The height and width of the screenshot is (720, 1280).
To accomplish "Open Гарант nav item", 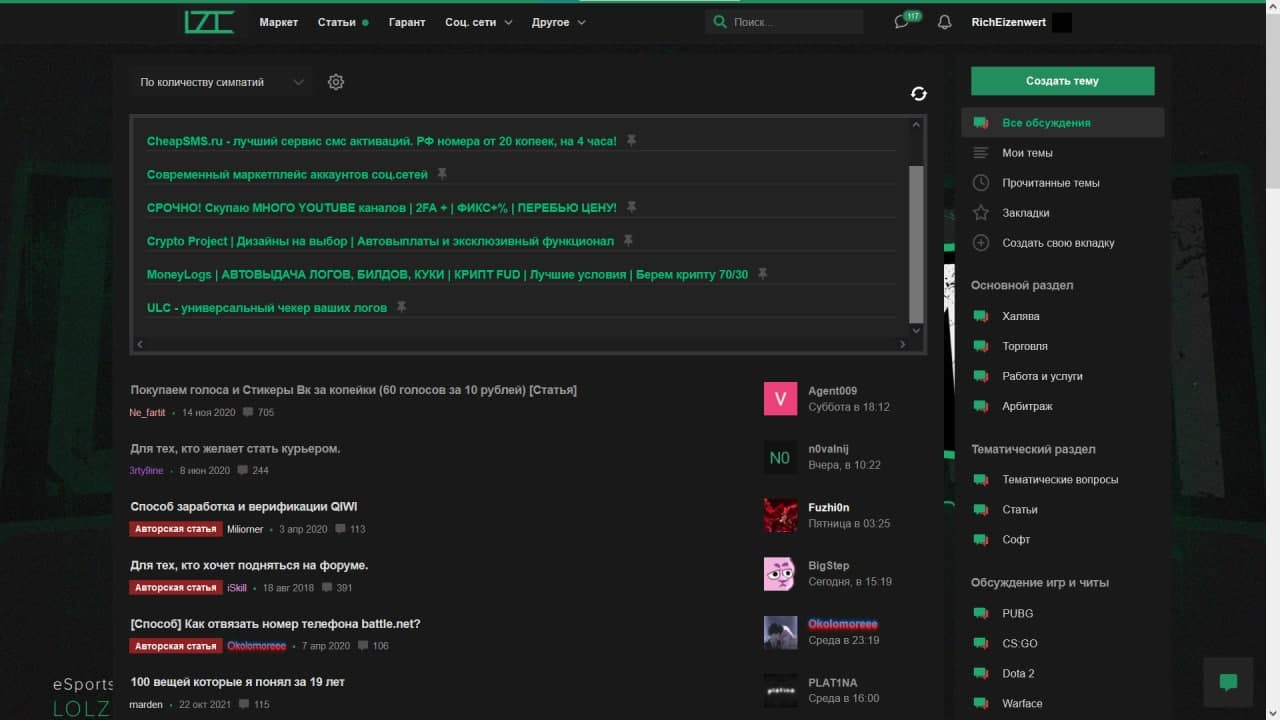I will point(407,22).
